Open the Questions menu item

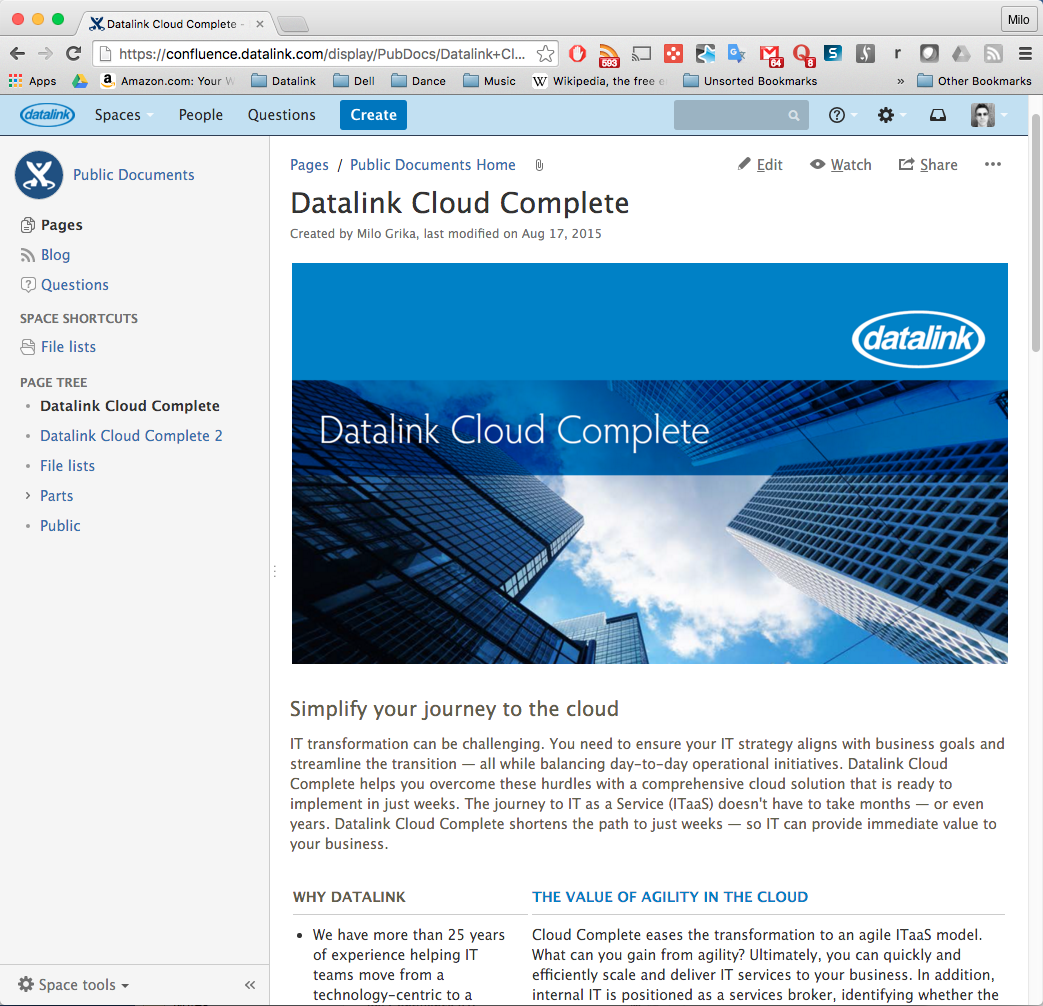(x=282, y=115)
